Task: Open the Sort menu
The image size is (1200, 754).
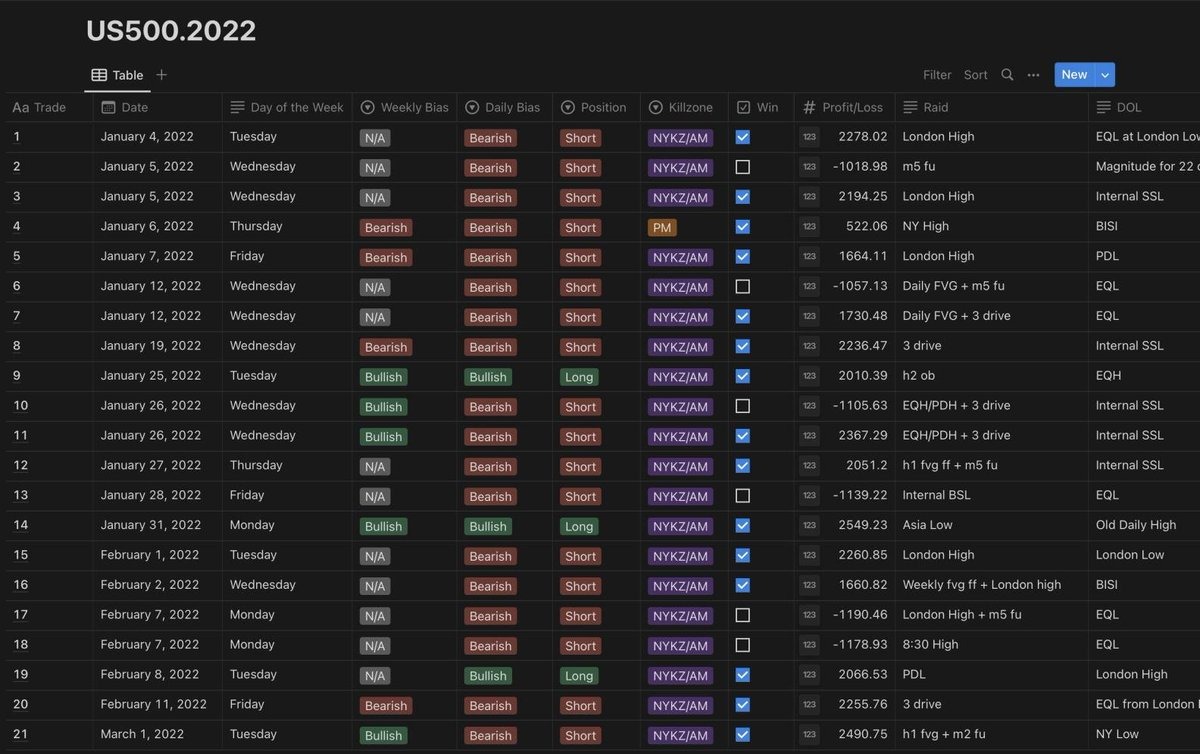Action: [x=975, y=75]
